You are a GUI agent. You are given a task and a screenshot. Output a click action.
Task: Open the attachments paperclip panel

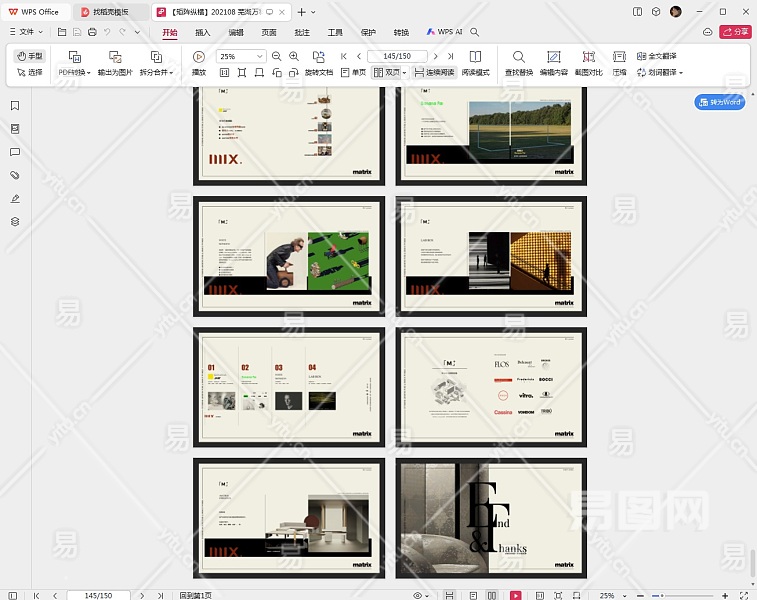[15, 175]
